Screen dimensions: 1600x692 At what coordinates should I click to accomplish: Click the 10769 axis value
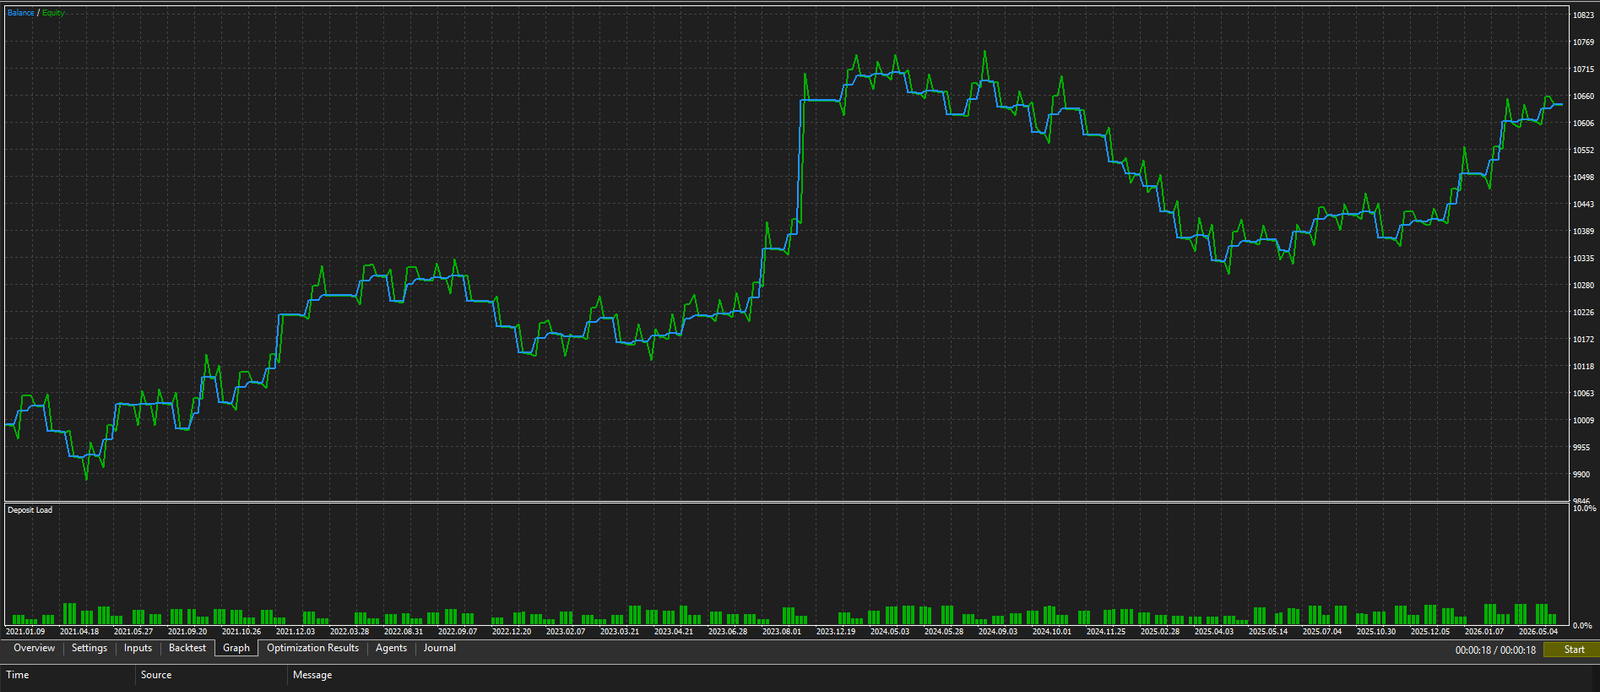1584,42
